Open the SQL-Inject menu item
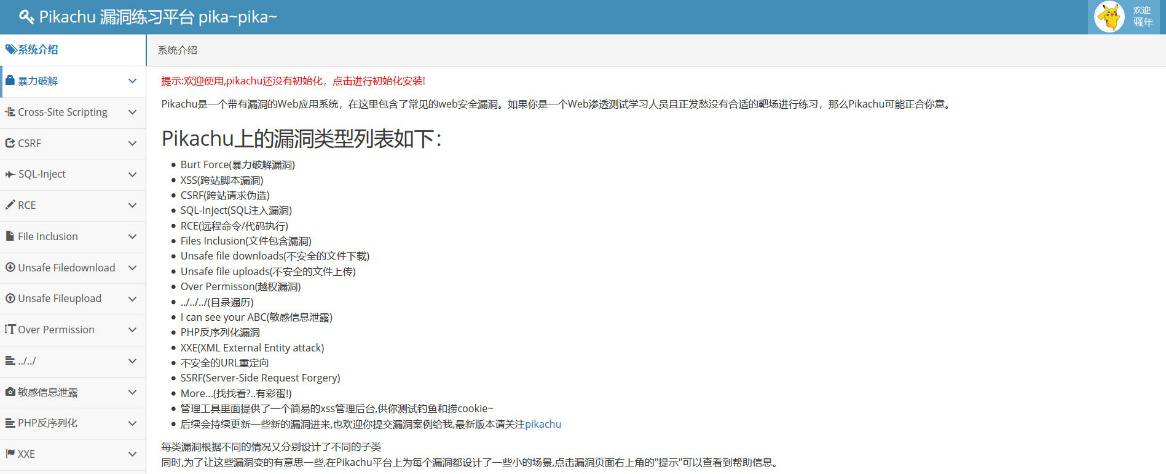The width and height of the screenshot is (1166, 474). pos(73,174)
